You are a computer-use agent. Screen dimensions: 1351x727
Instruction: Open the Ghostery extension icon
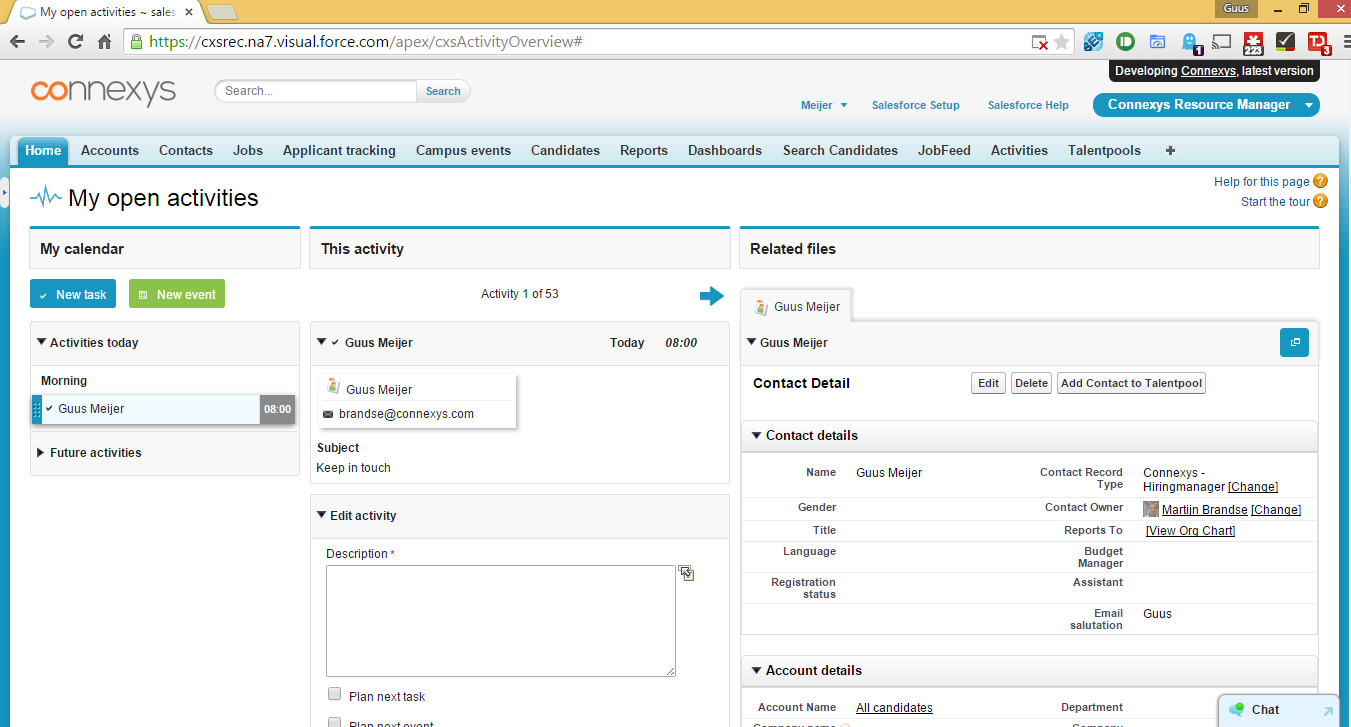(1191, 43)
